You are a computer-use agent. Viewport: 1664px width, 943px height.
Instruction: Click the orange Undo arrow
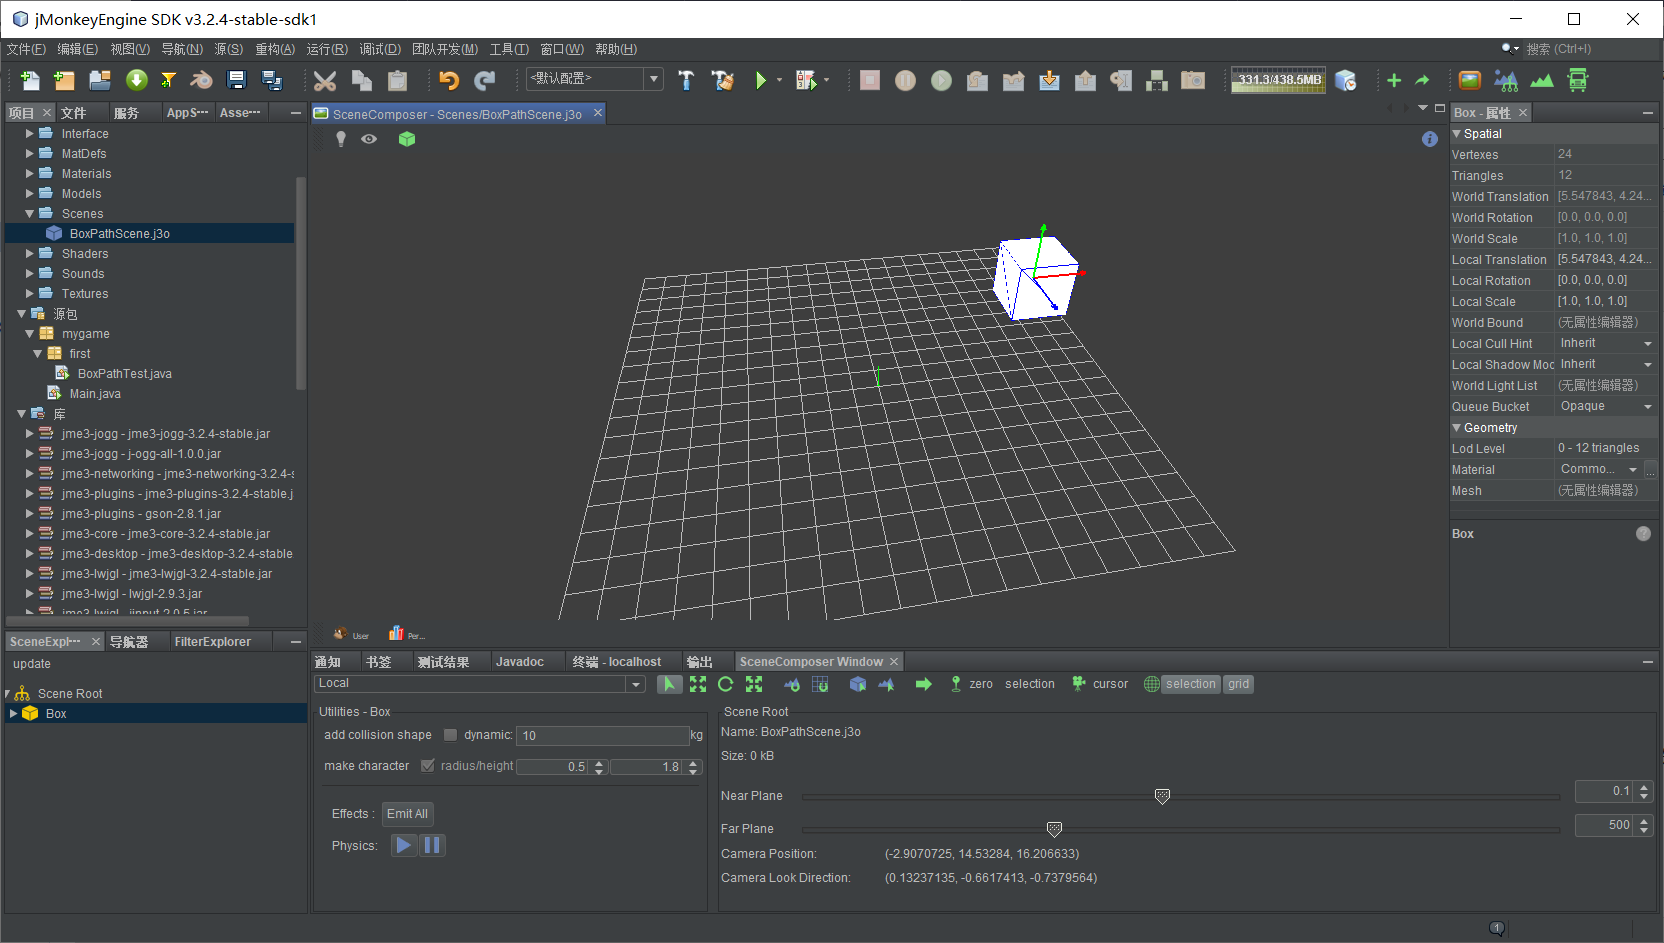tap(449, 80)
